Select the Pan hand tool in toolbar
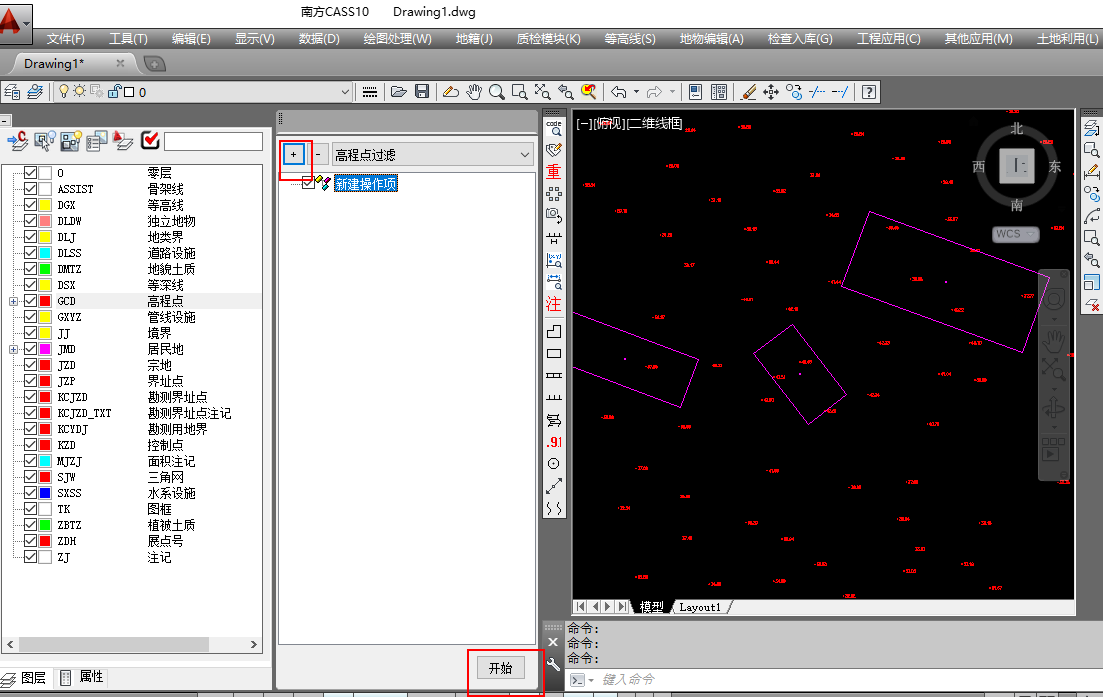 click(474, 91)
